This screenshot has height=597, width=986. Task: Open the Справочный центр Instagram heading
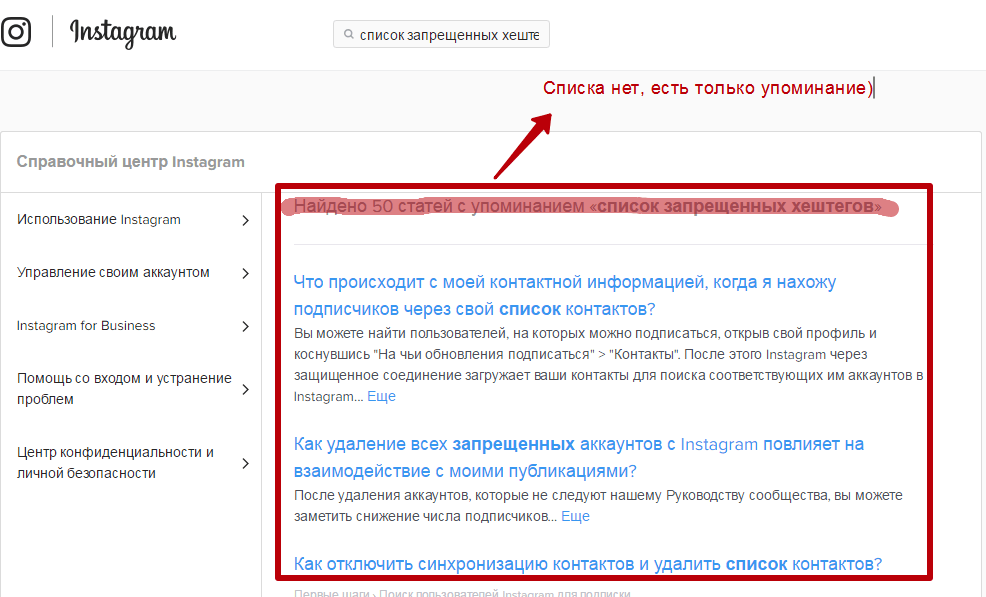(x=130, y=162)
